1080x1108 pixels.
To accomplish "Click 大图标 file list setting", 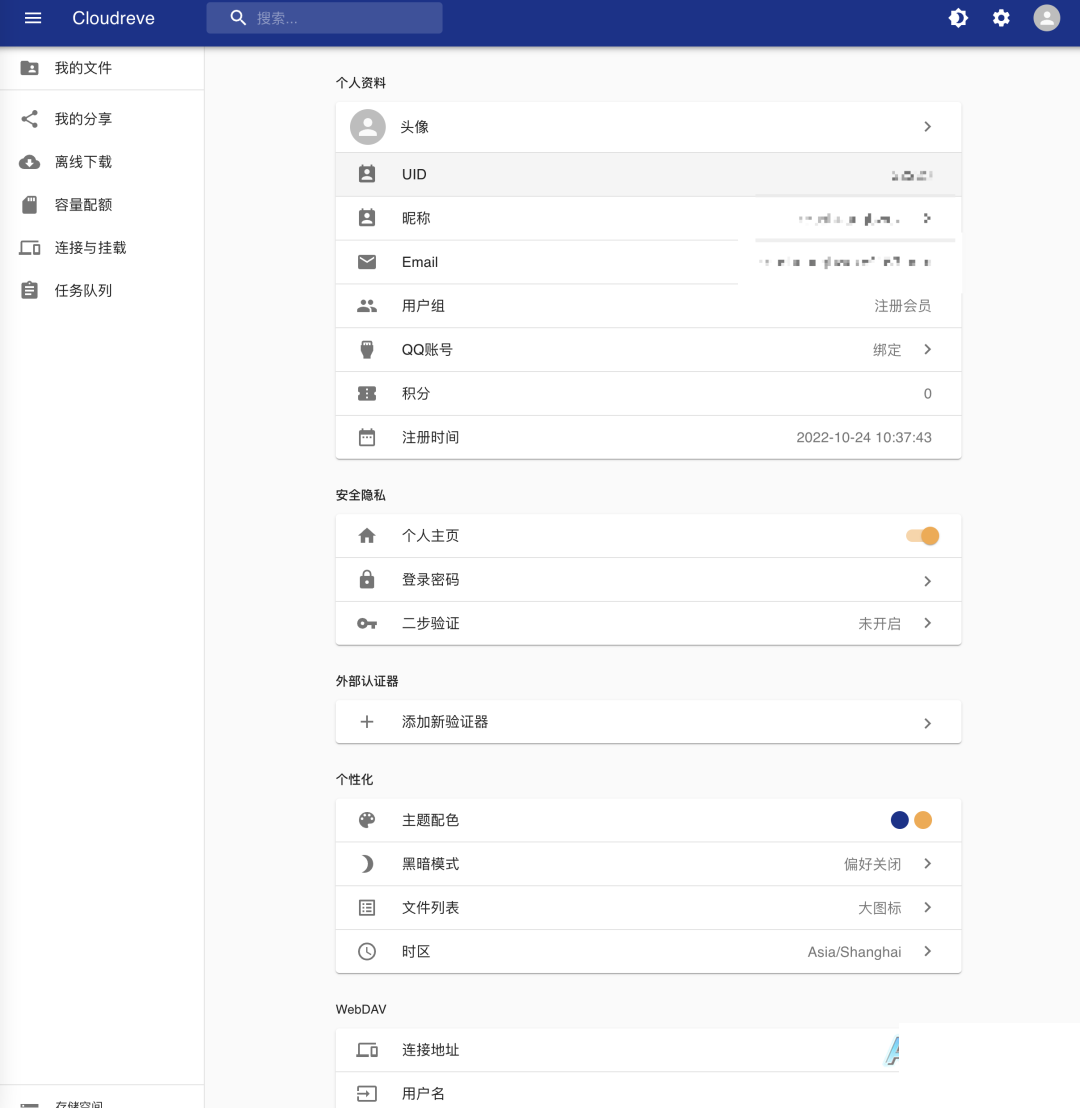I will pos(879,908).
